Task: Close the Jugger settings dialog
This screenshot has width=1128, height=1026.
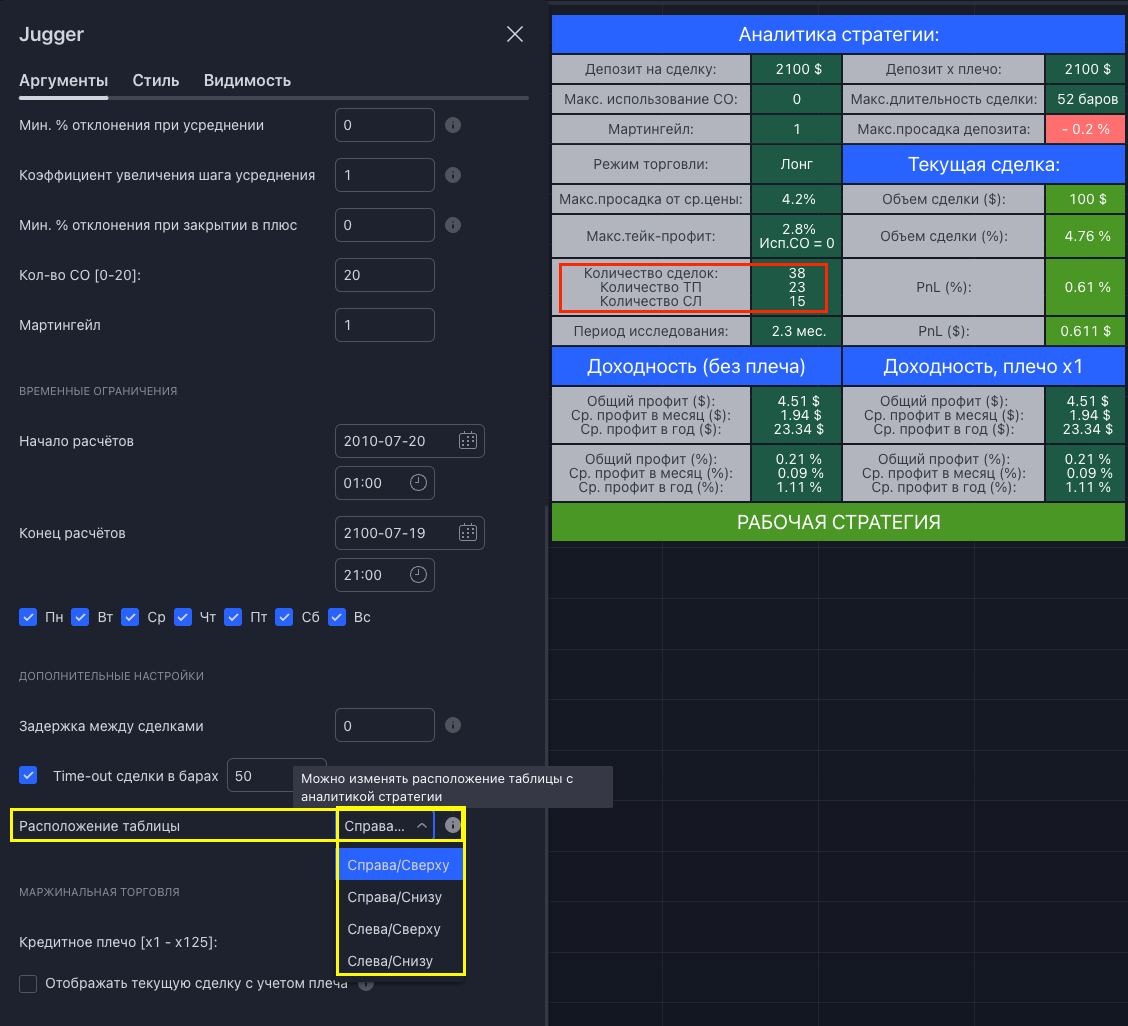Action: 515,34
